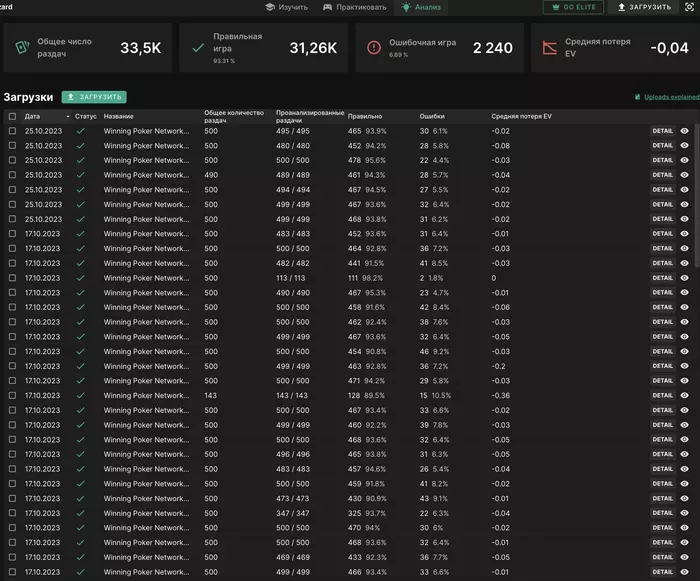Toggle eye icon on the 469 / 469 row
The height and width of the screenshot is (581, 700).
point(684,557)
